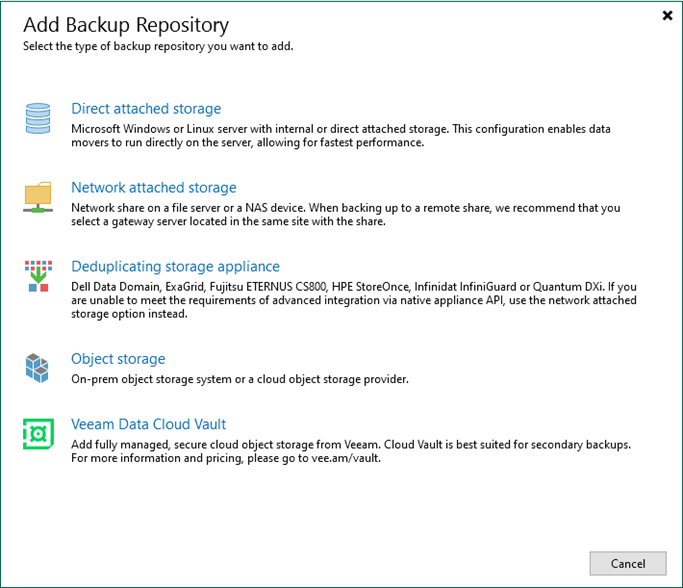This screenshot has height=588, width=683.
Task: Click the 'Add fully managed, secure cloud' description
Action: tap(351, 451)
